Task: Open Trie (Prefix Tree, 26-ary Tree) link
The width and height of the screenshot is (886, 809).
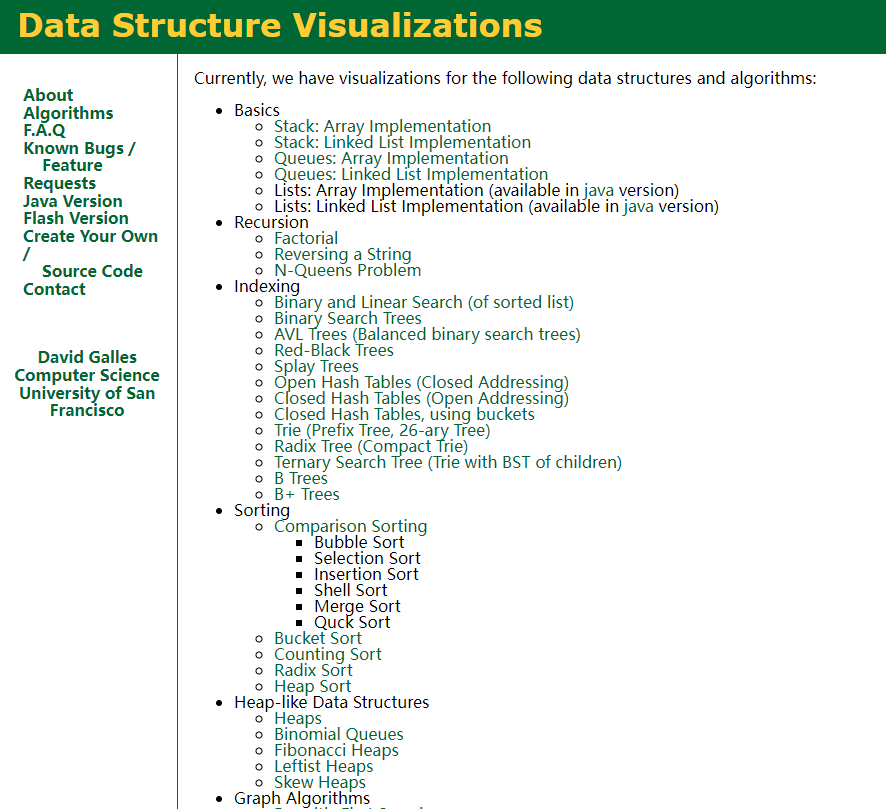Action: (x=382, y=431)
